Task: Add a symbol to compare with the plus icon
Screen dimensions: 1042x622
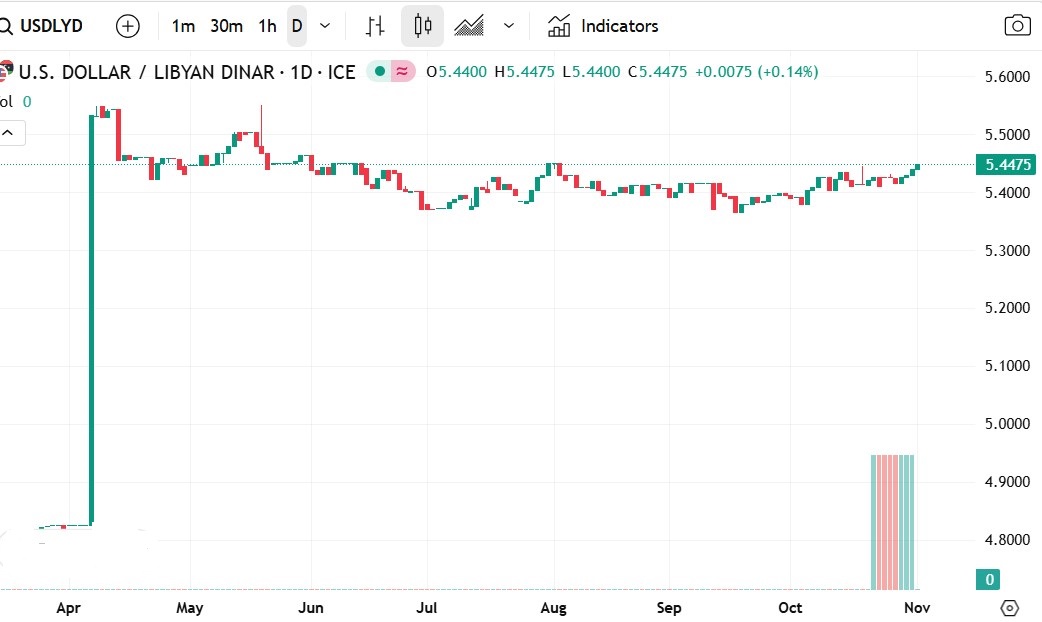Action: pyautogui.click(x=128, y=26)
